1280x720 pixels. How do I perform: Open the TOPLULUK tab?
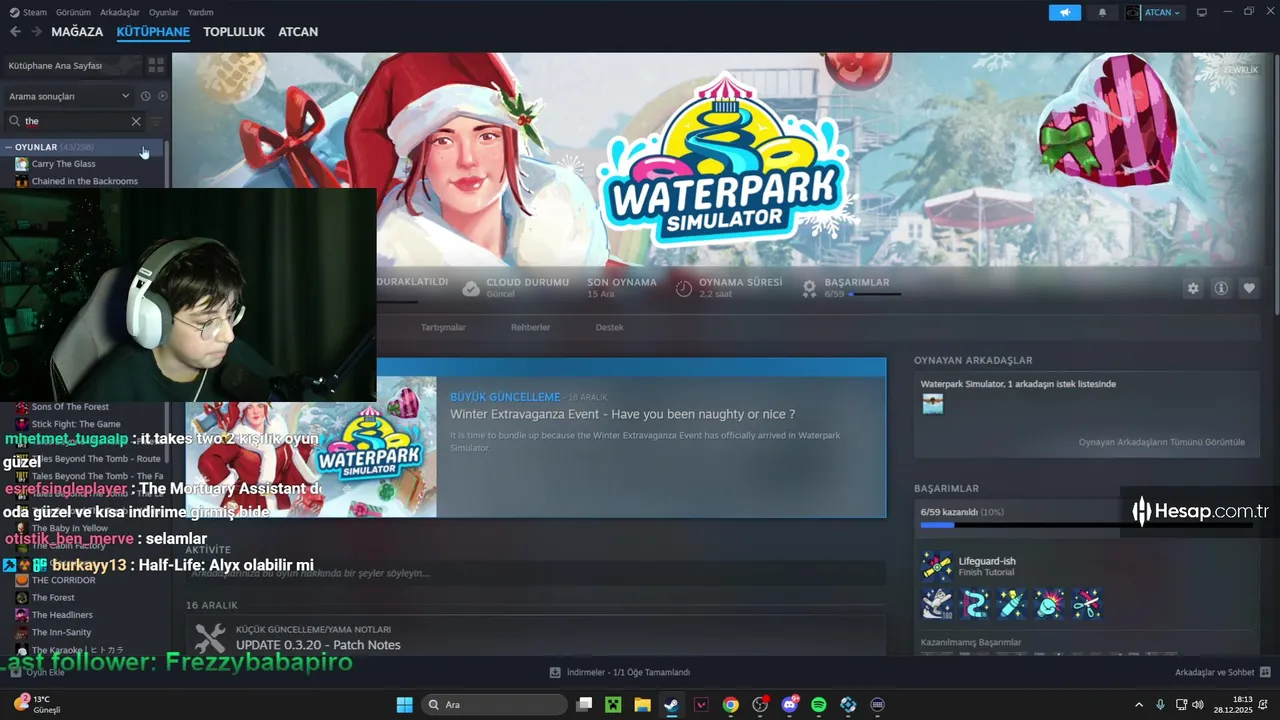[x=234, y=32]
